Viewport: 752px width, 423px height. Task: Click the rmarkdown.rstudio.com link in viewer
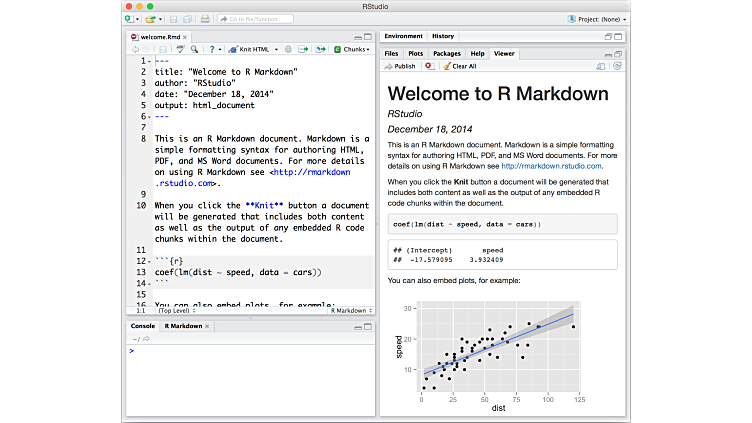click(x=559, y=166)
